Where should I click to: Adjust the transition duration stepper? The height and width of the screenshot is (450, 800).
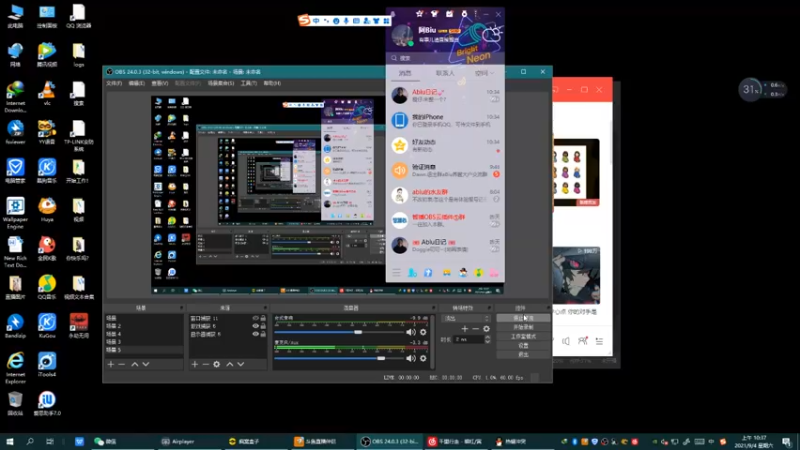(487, 339)
